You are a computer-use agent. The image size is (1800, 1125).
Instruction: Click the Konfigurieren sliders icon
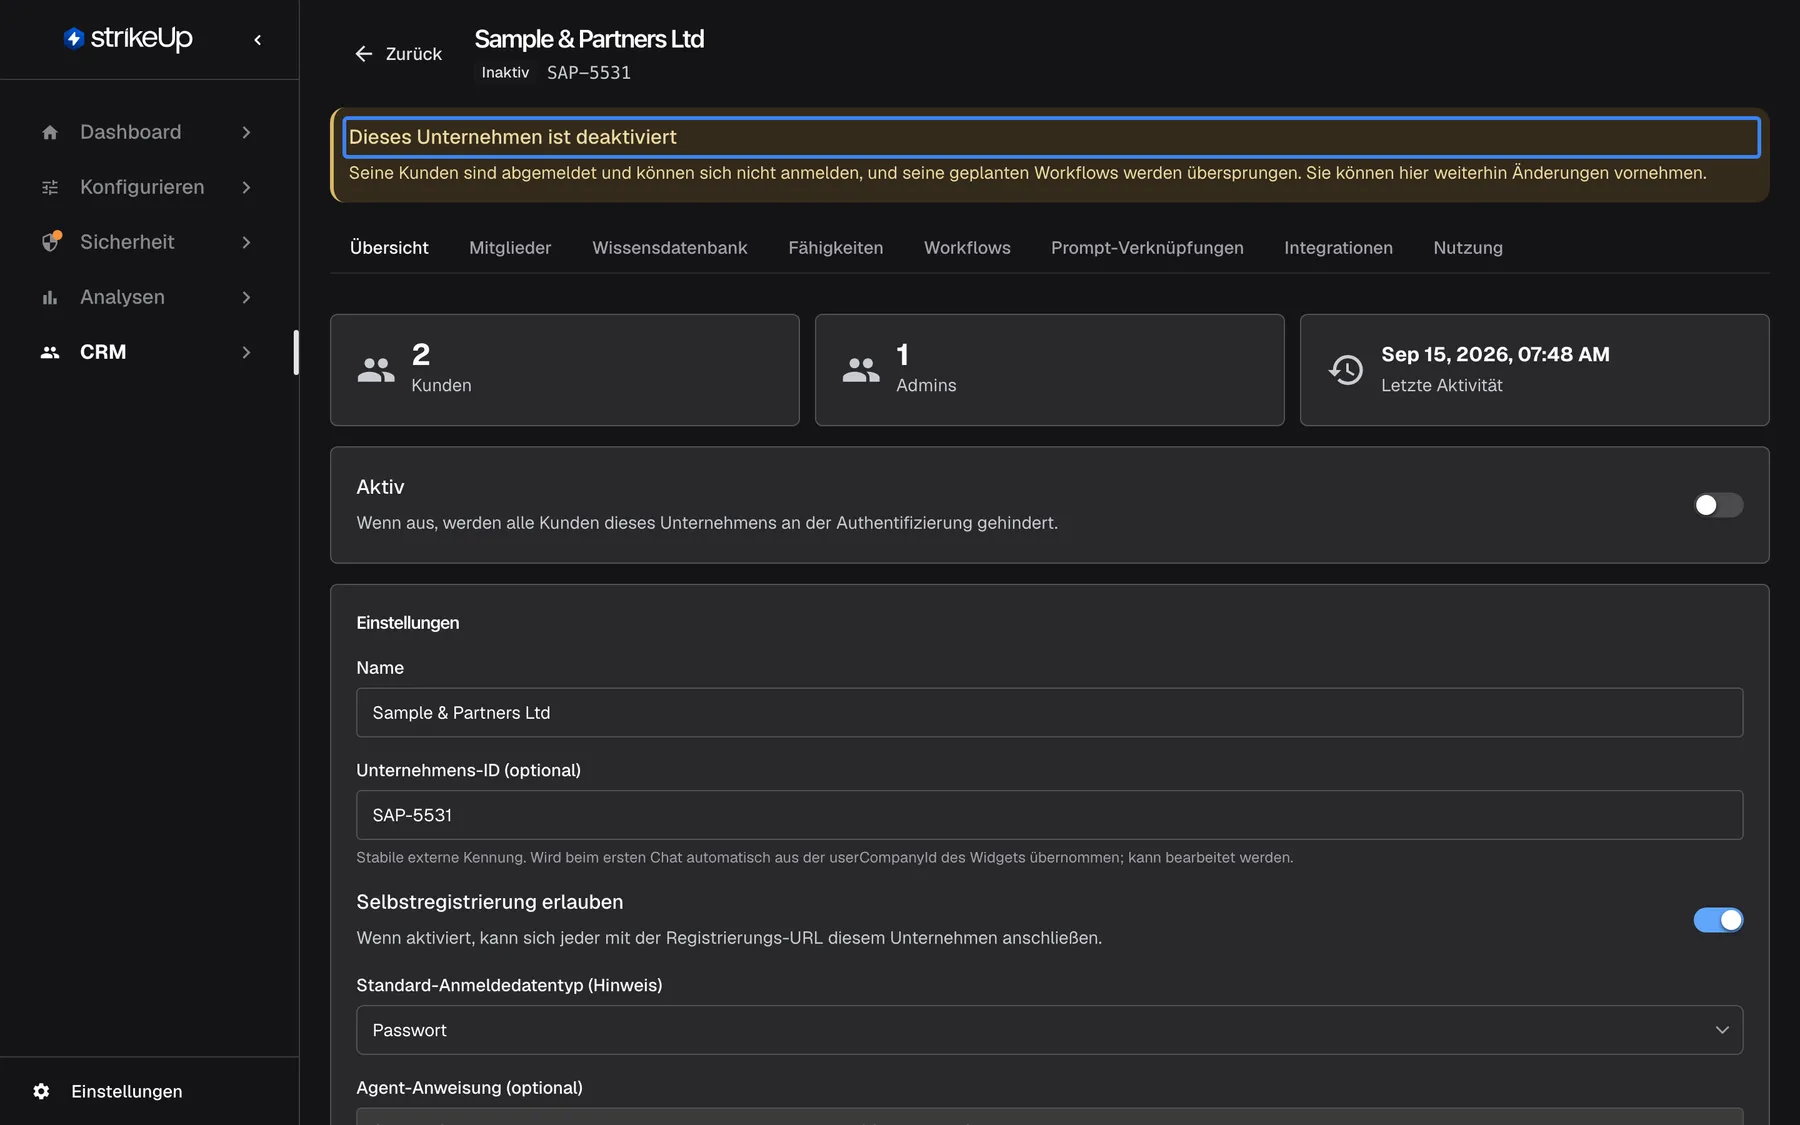pos(50,187)
